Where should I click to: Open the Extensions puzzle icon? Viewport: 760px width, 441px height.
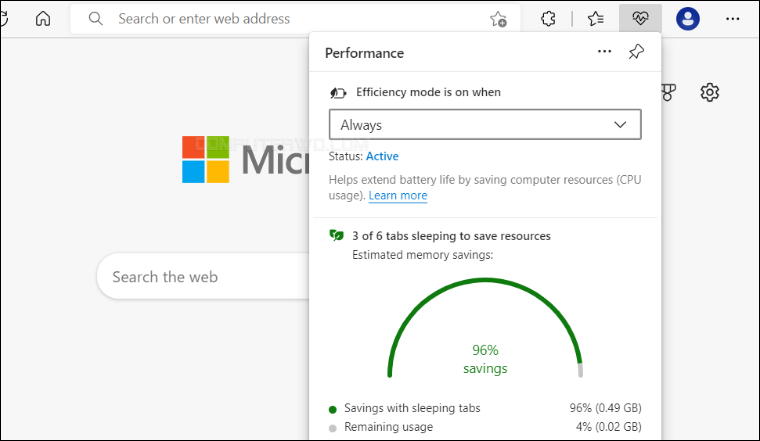547,19
